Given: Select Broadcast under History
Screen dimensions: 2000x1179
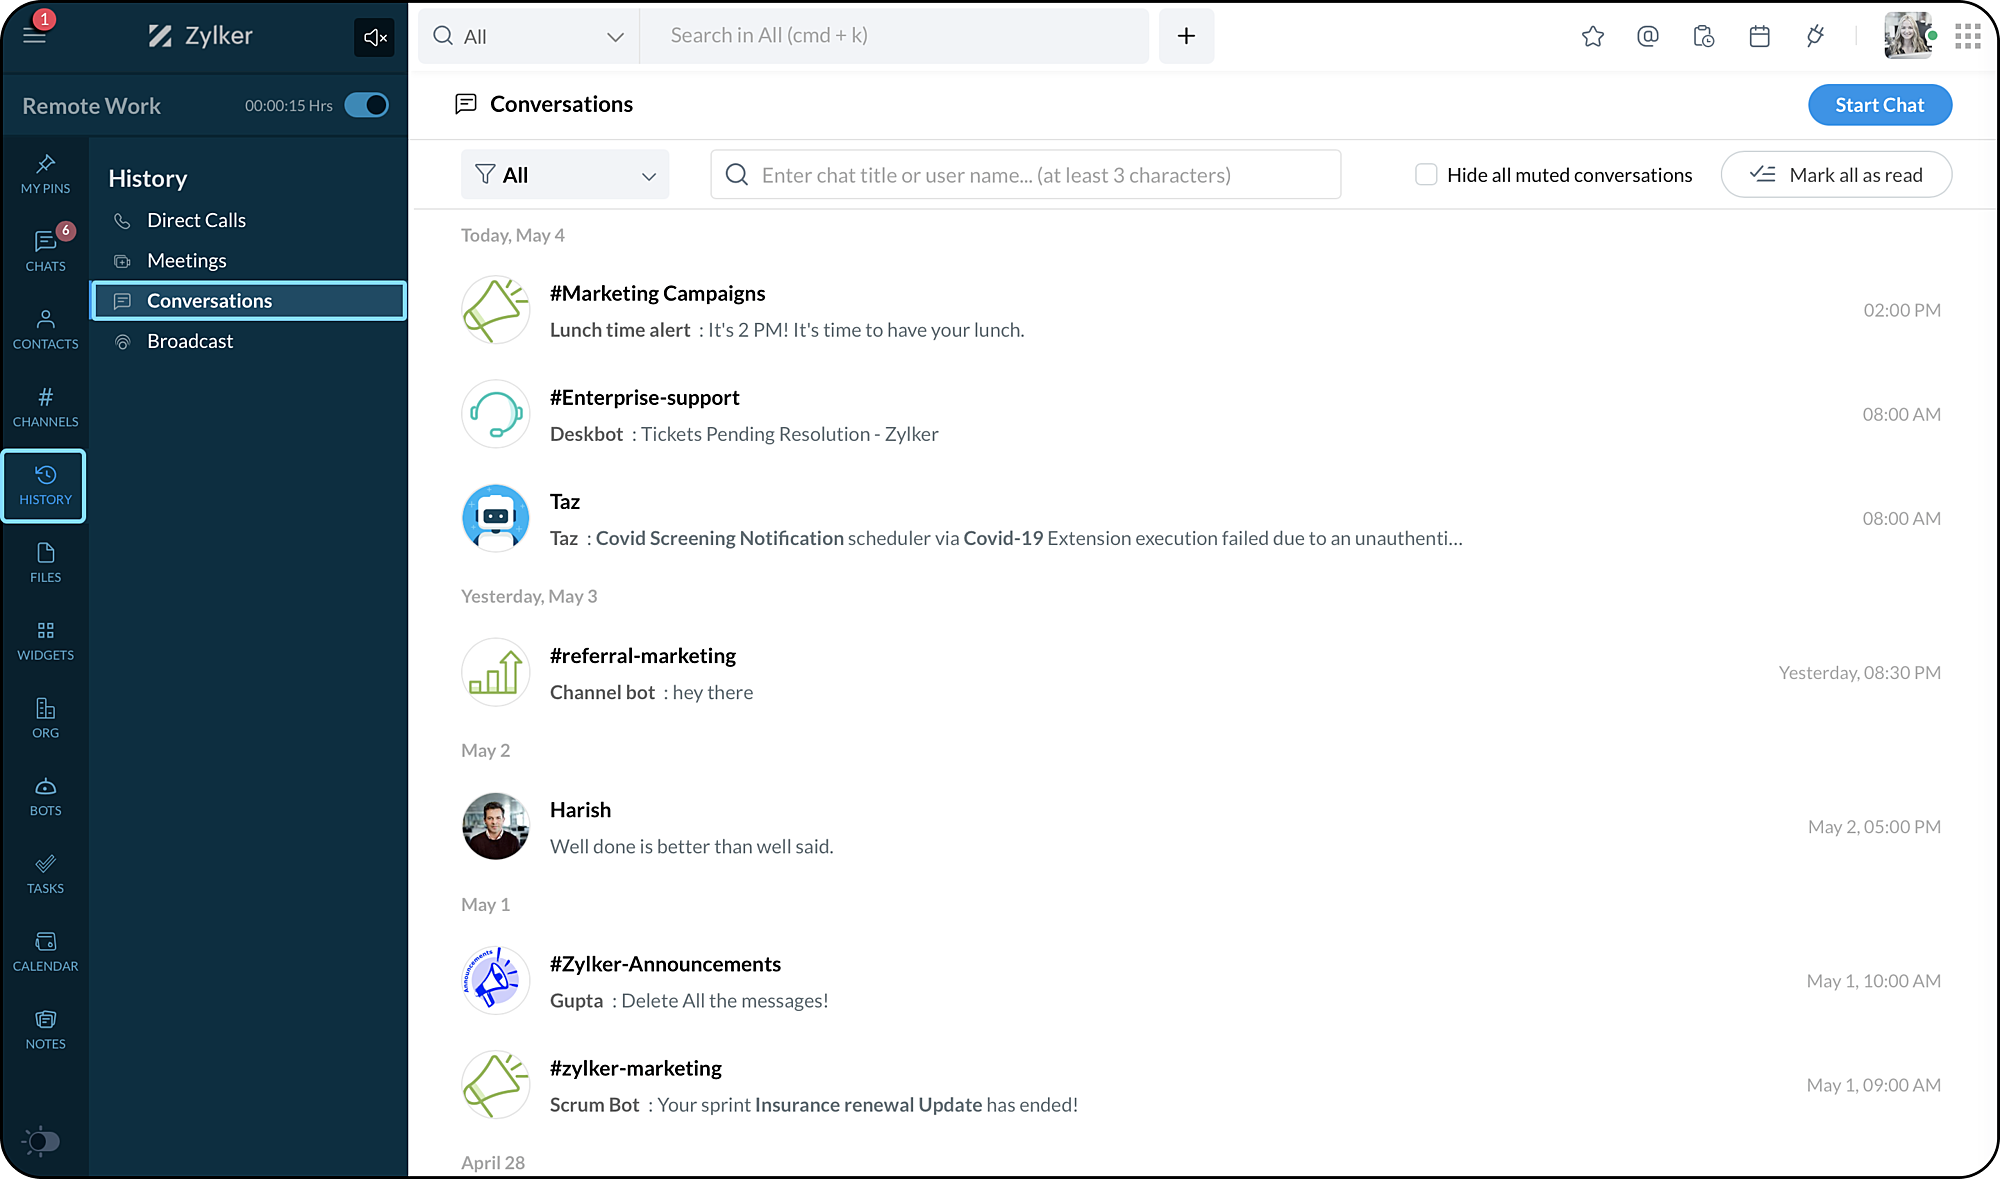Looking at the screenshot, I should click(x=190, y=341).
